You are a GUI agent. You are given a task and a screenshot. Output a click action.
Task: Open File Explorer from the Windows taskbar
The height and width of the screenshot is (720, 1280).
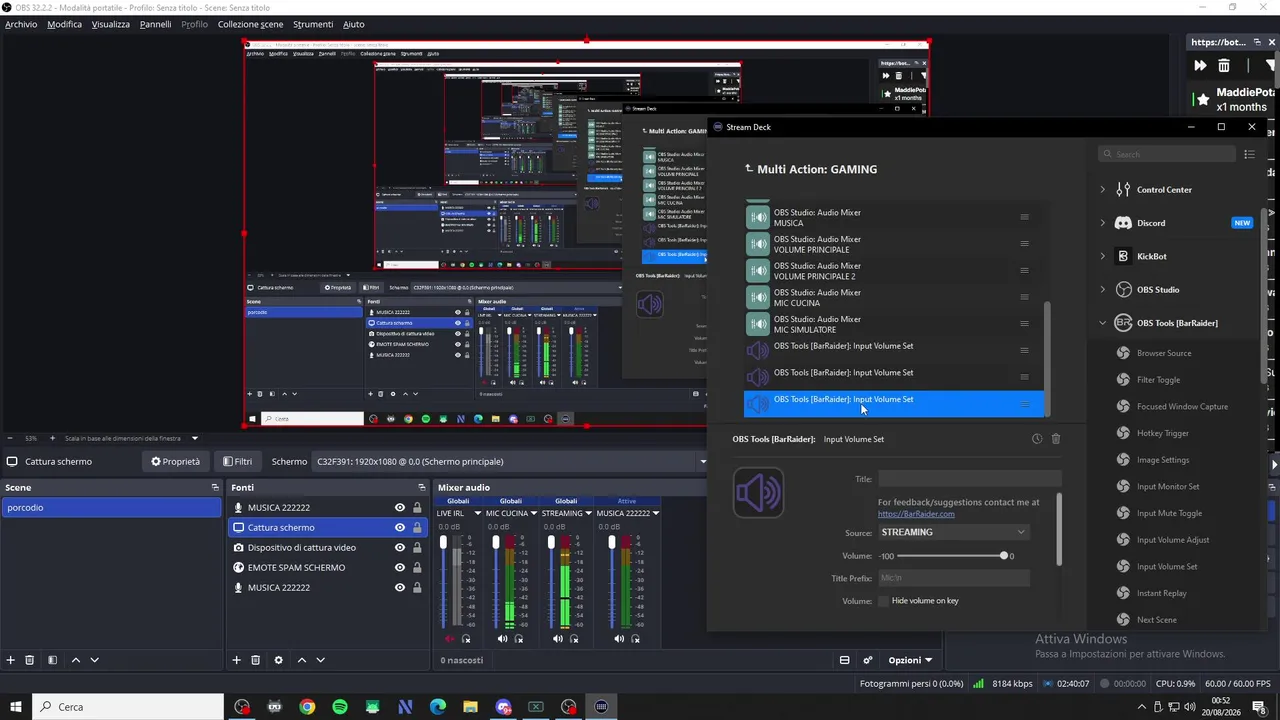470,707
